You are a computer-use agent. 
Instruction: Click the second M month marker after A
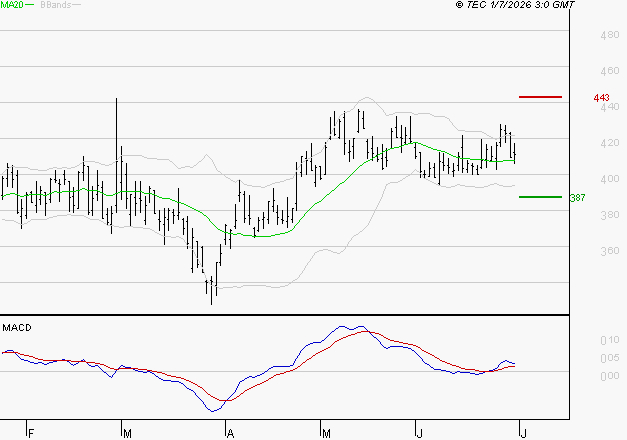(326, 433)
